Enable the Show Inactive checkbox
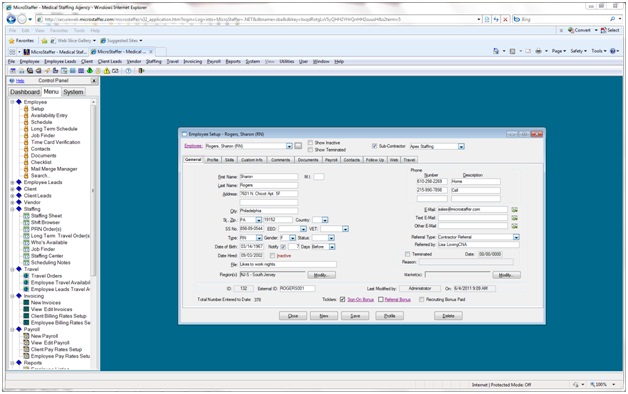This screenshot has width=628, height=394. (x=310, y=143)
